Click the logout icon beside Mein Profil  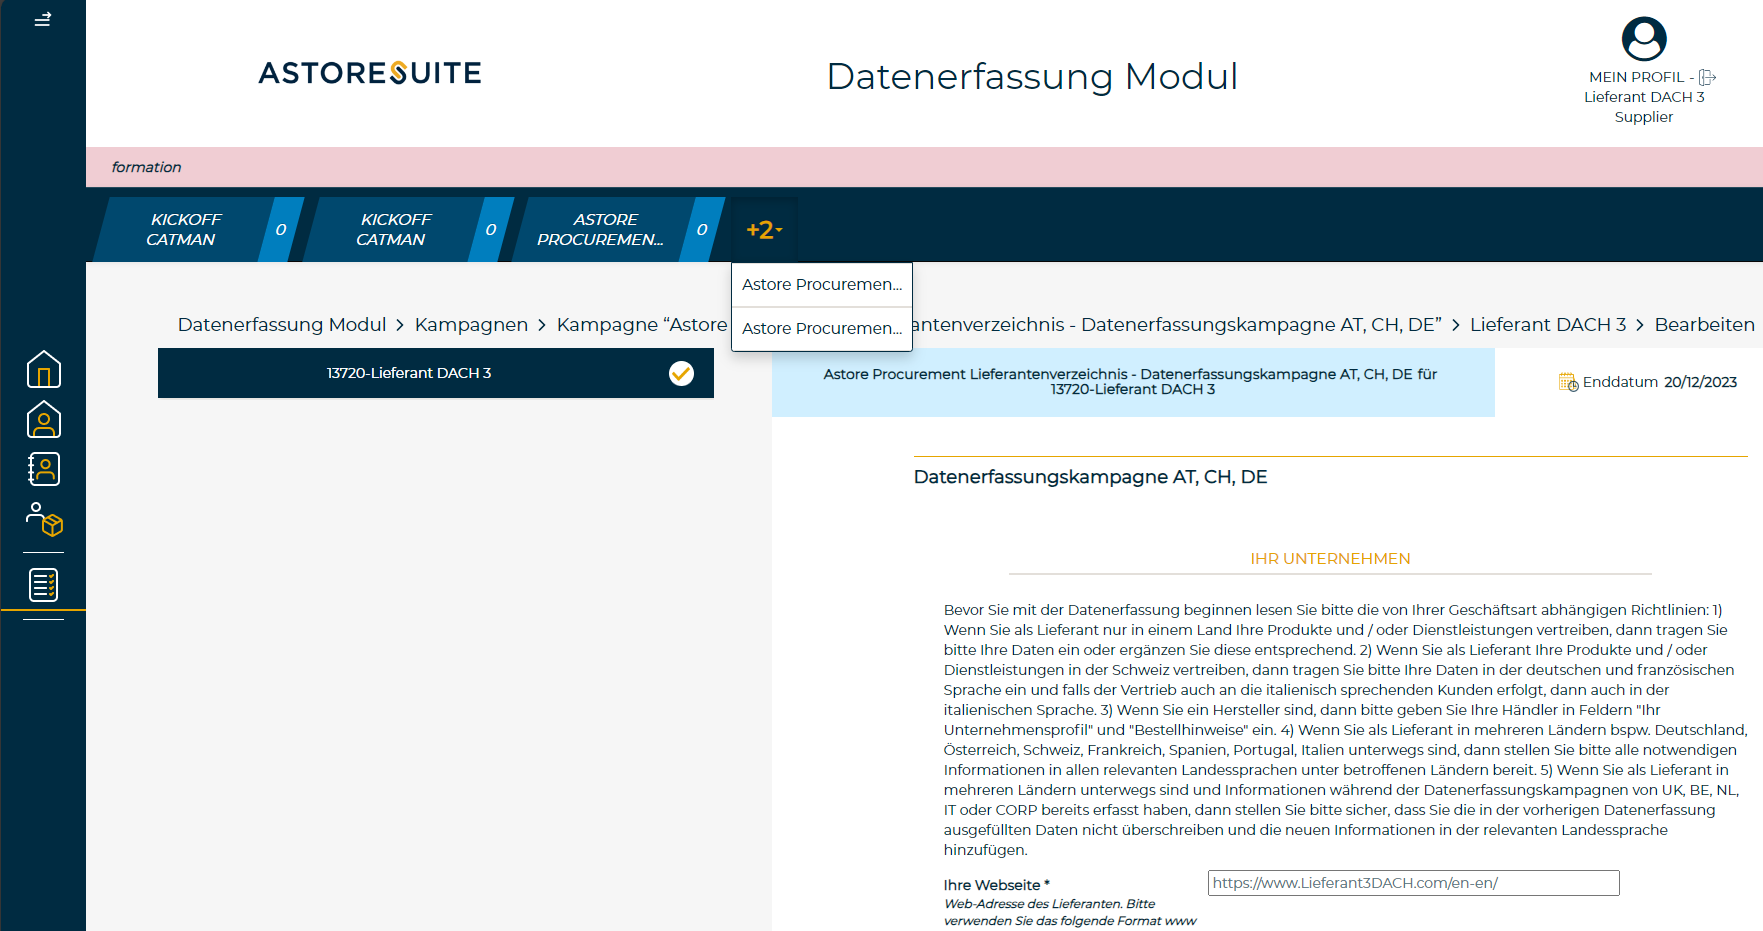coord(1707,77)
